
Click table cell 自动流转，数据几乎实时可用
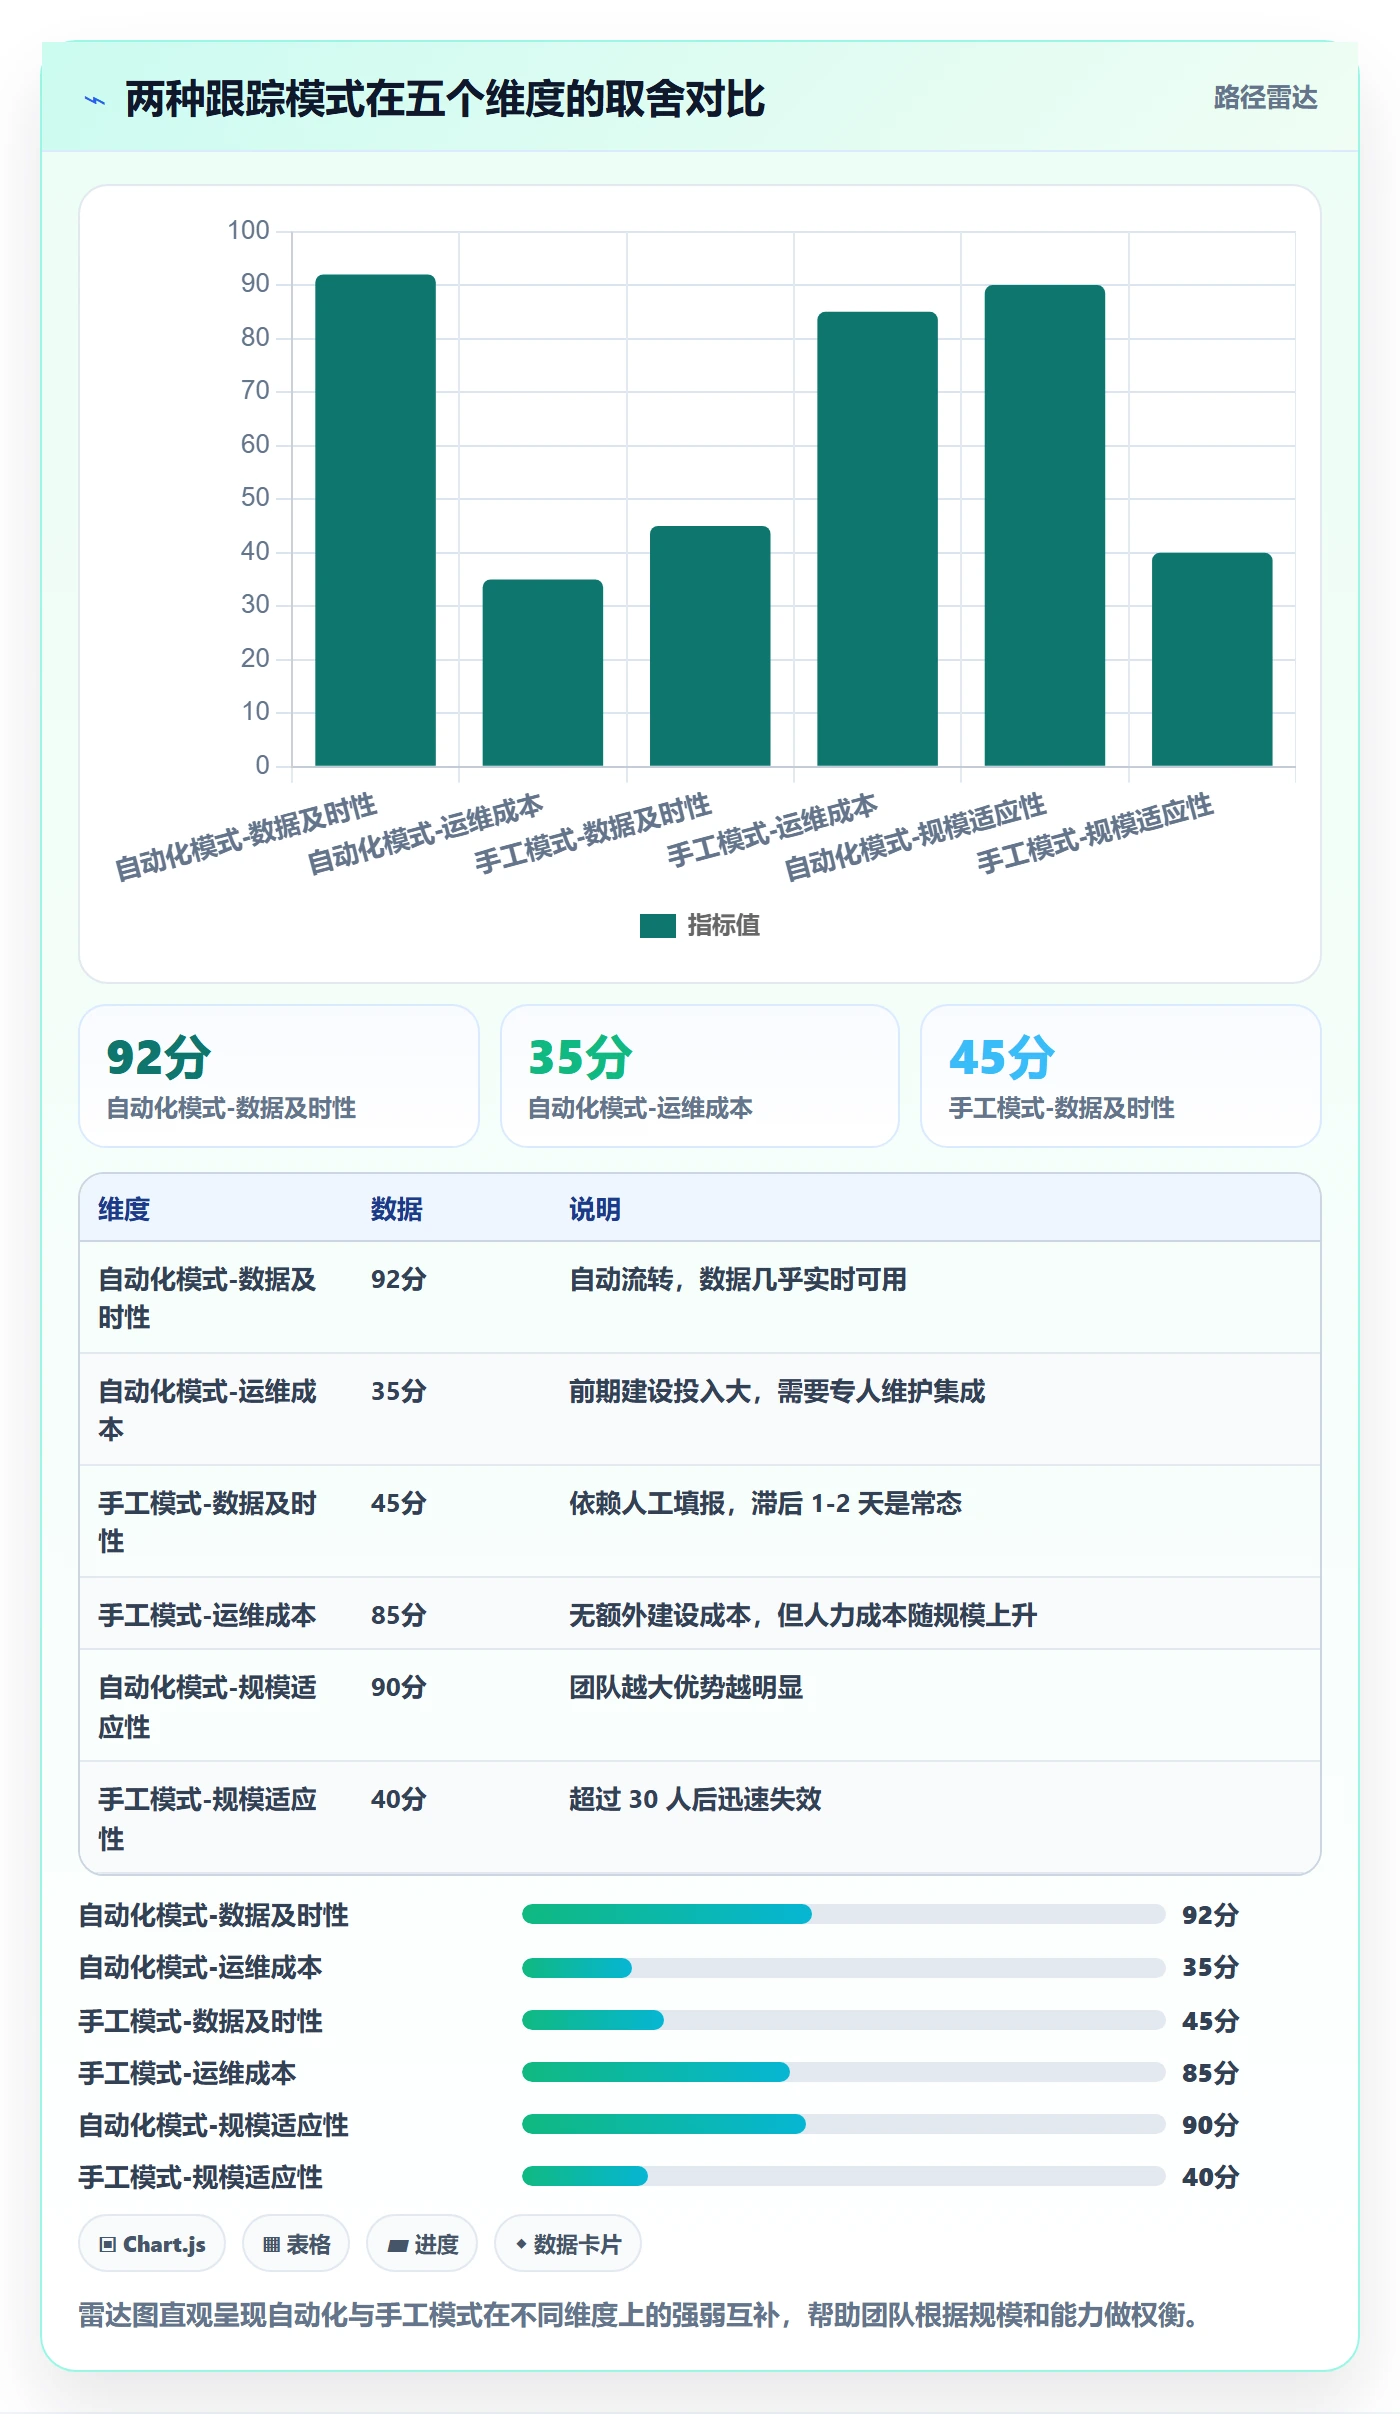pos(738,1279)
